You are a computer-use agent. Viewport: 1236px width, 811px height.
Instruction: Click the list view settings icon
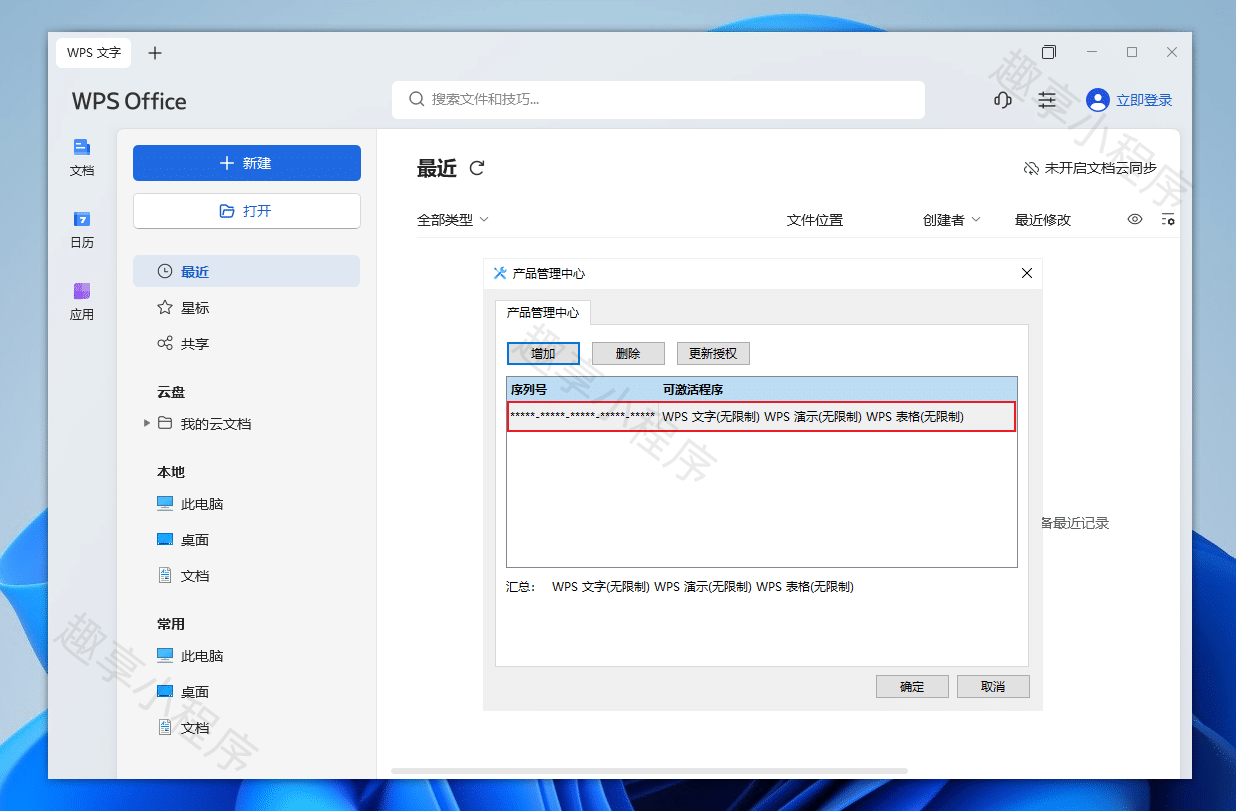coord(1167,220)
